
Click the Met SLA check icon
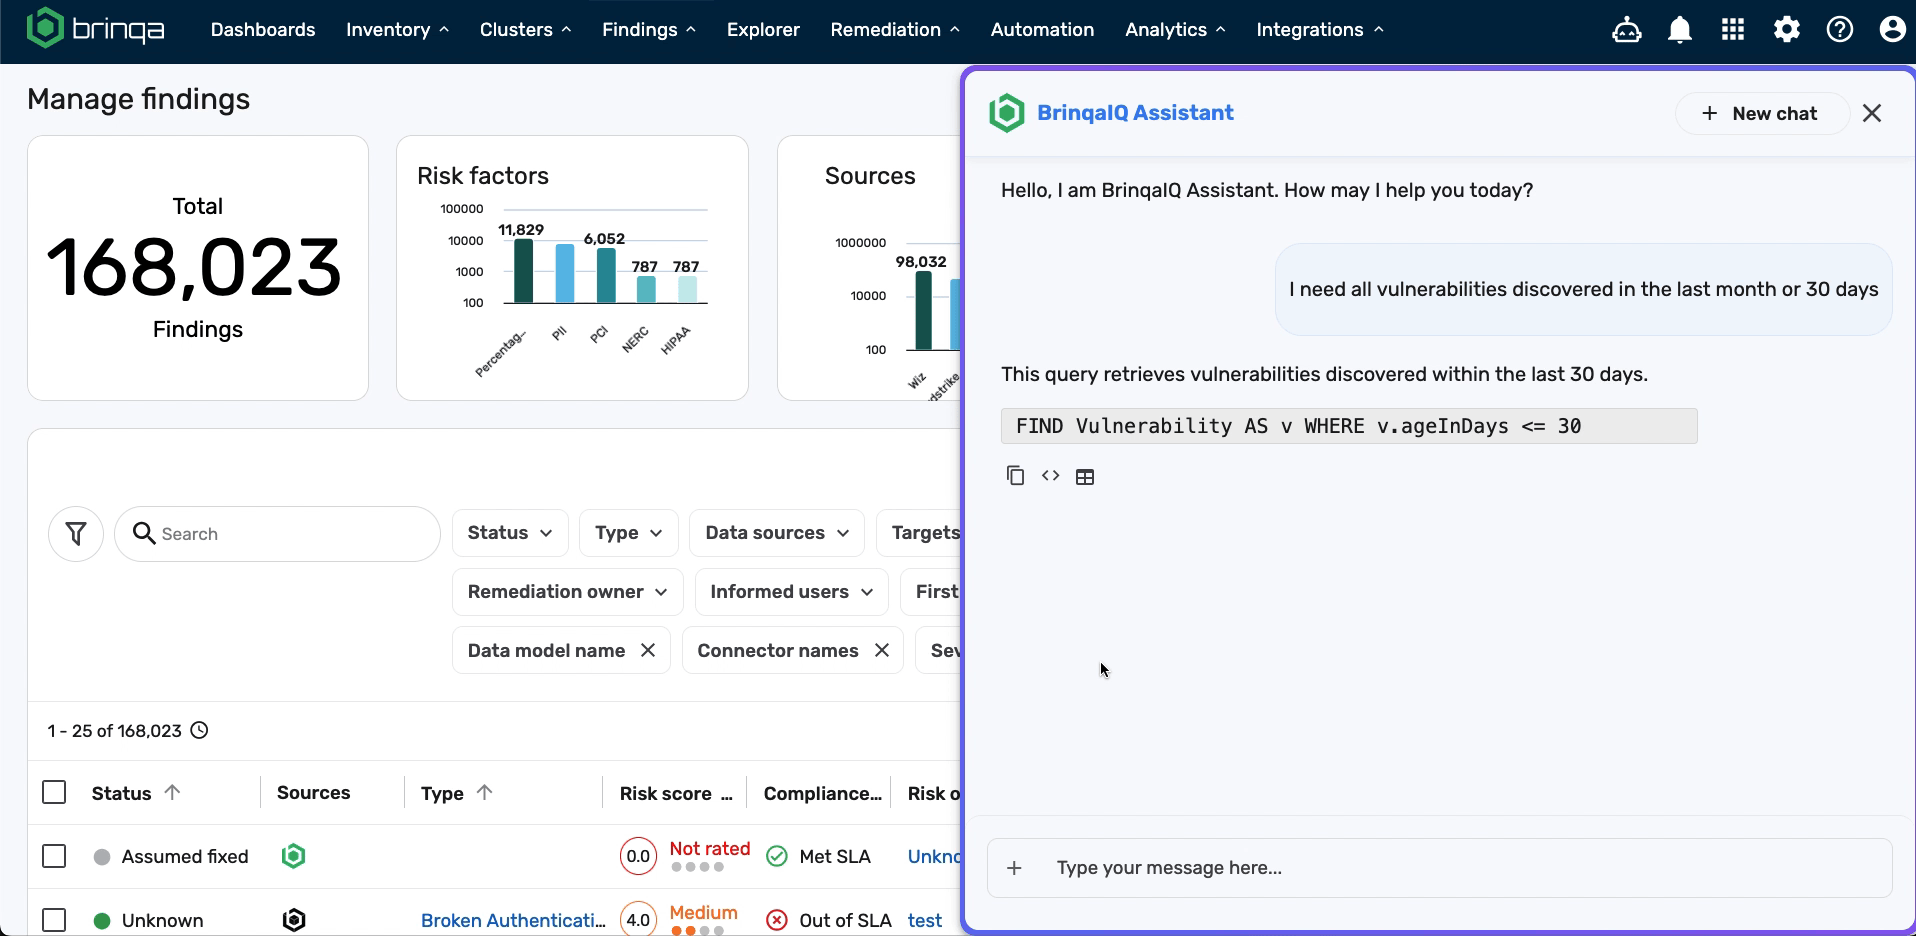click(x=777, y=856)
